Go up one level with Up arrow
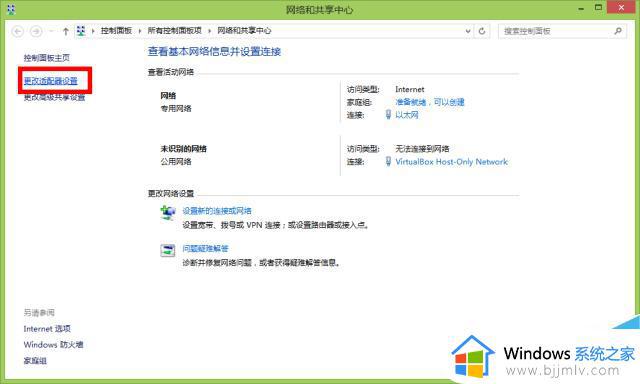The height and width of the screenshot is (384, 640). [x=65, y=31]
